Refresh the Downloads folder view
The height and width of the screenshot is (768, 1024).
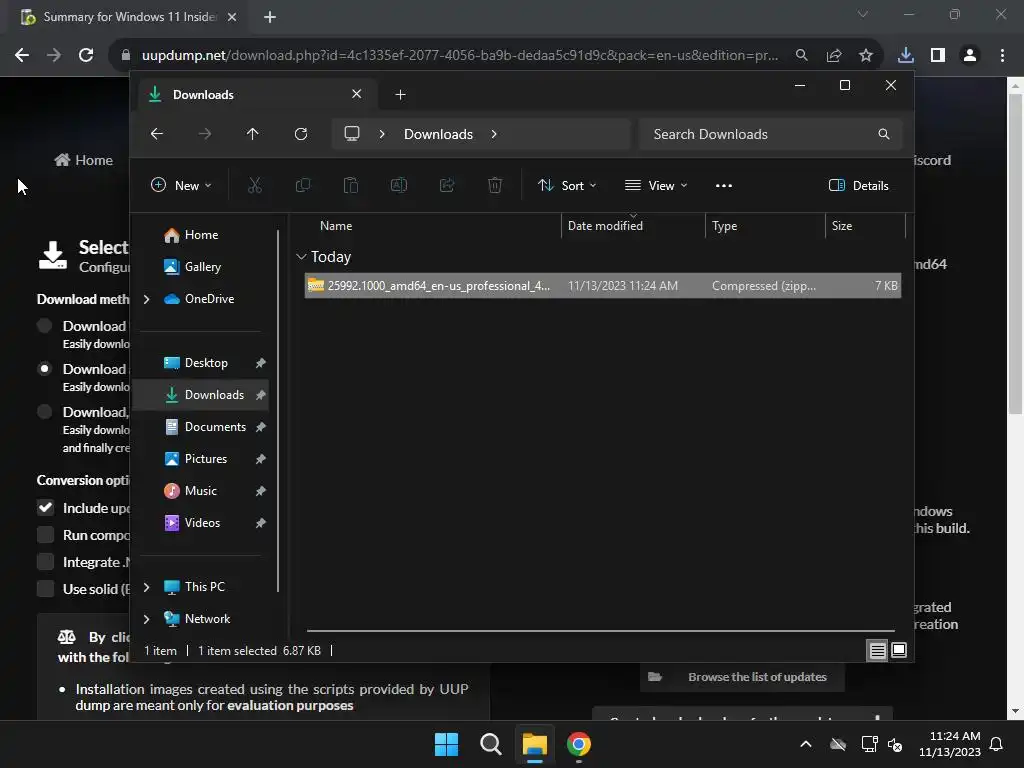[301, 134]
